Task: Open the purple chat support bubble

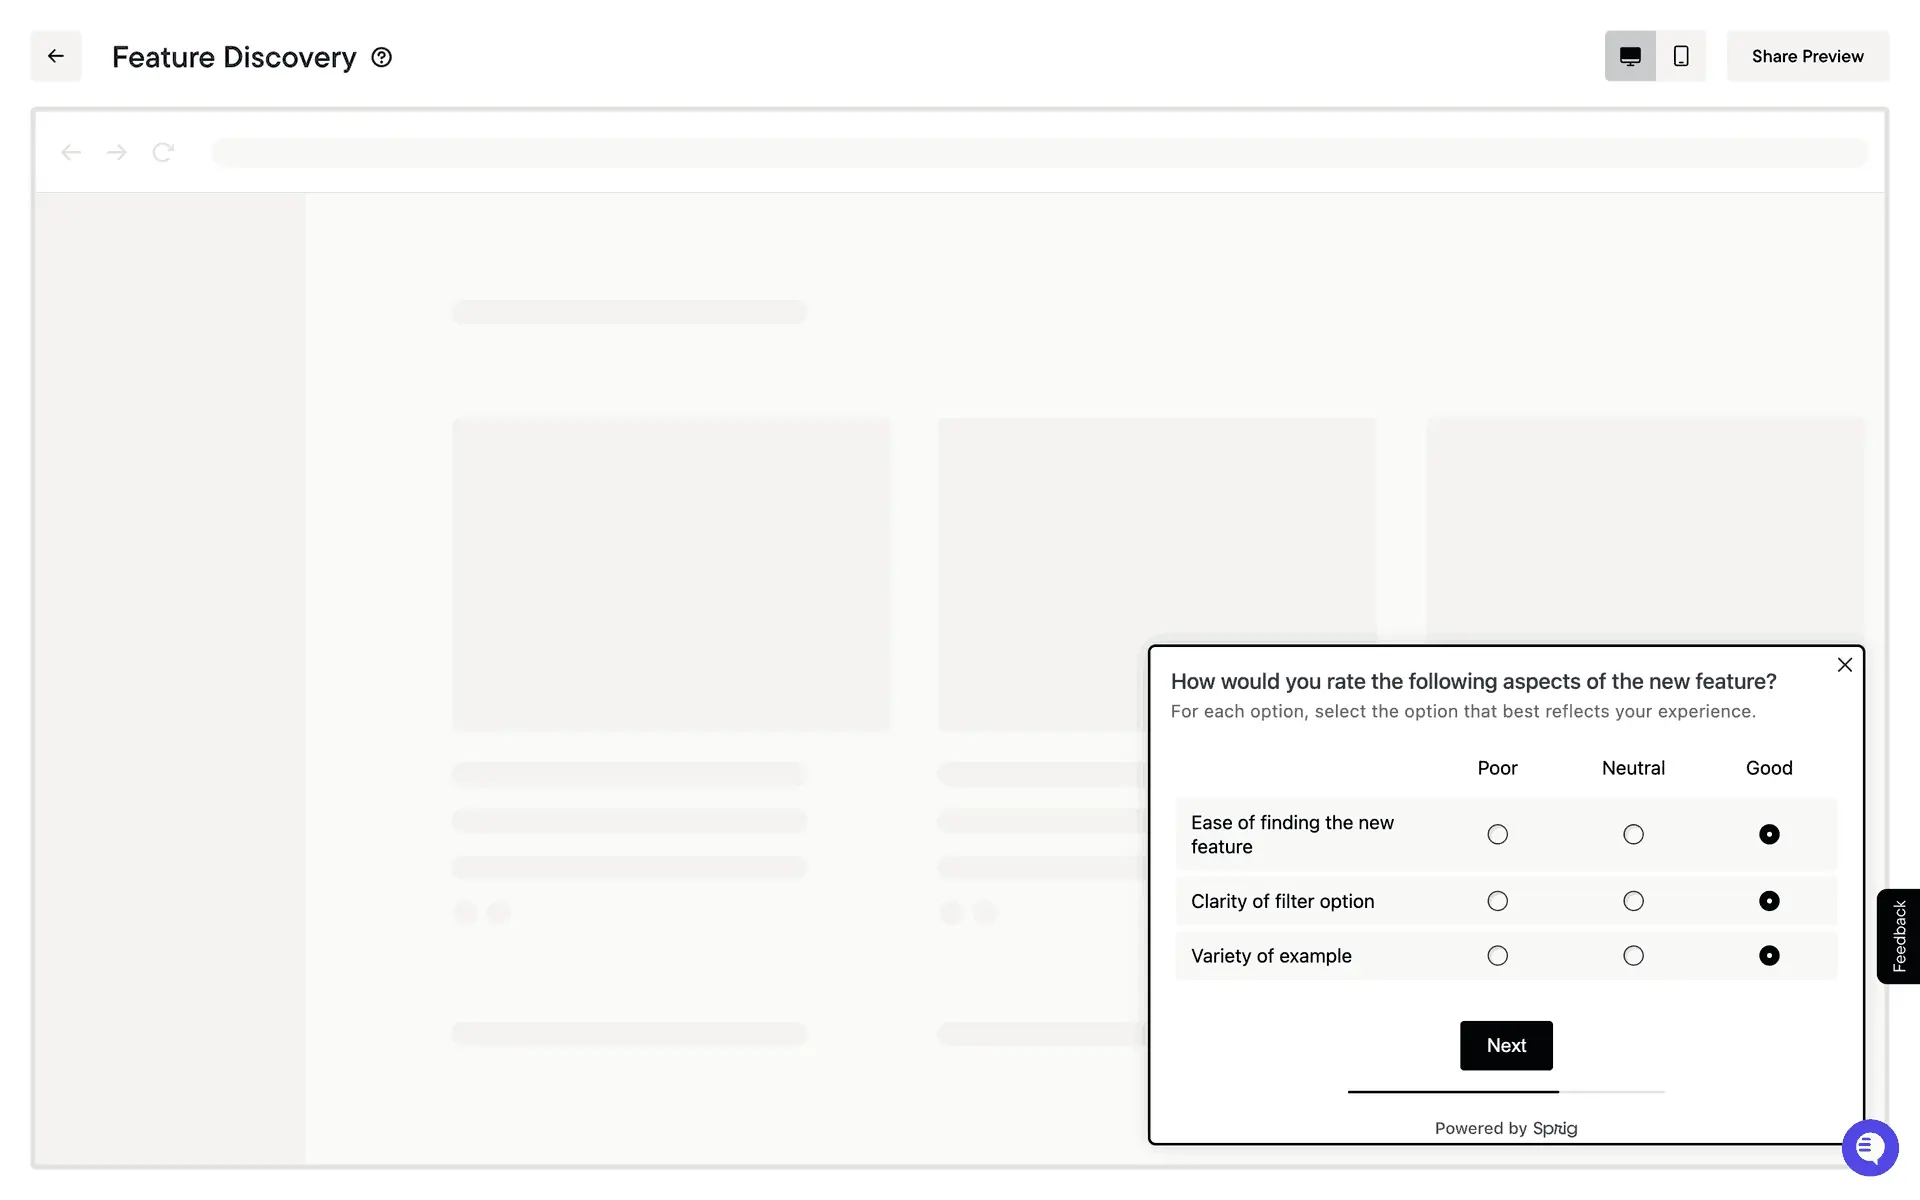Action: (1869, 1147)
